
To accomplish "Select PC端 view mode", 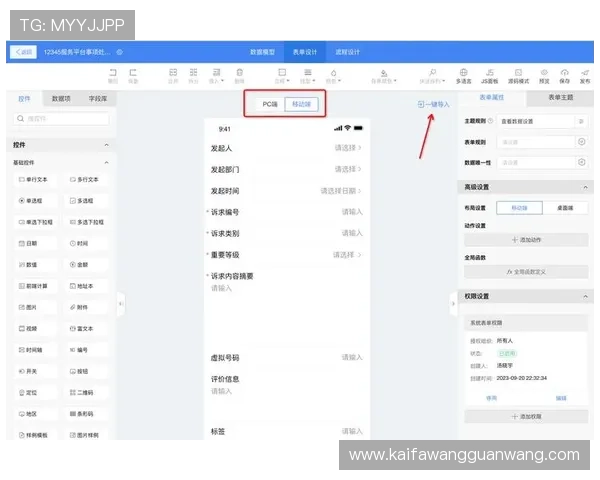I will tap(270, 104).
